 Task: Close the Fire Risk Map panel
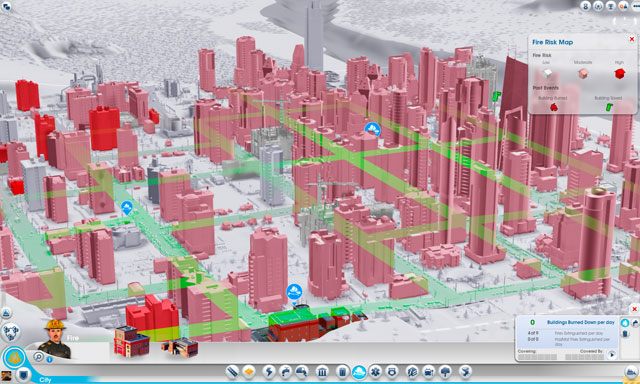[x=632, y=39]
